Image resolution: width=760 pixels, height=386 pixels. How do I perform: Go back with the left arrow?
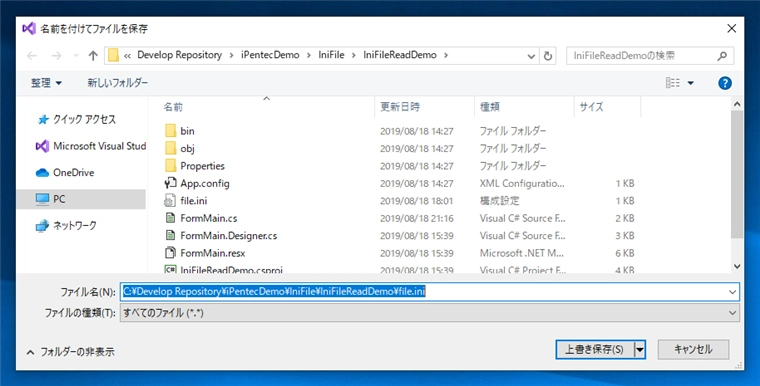coord(32,56)
